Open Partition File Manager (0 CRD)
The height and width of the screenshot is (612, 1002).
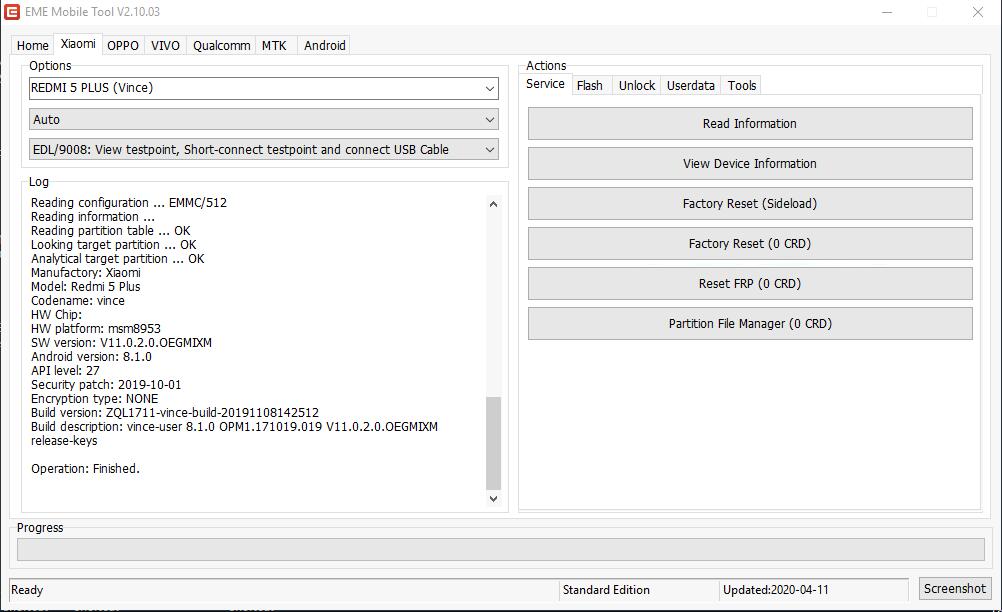[x=750, y=323]
